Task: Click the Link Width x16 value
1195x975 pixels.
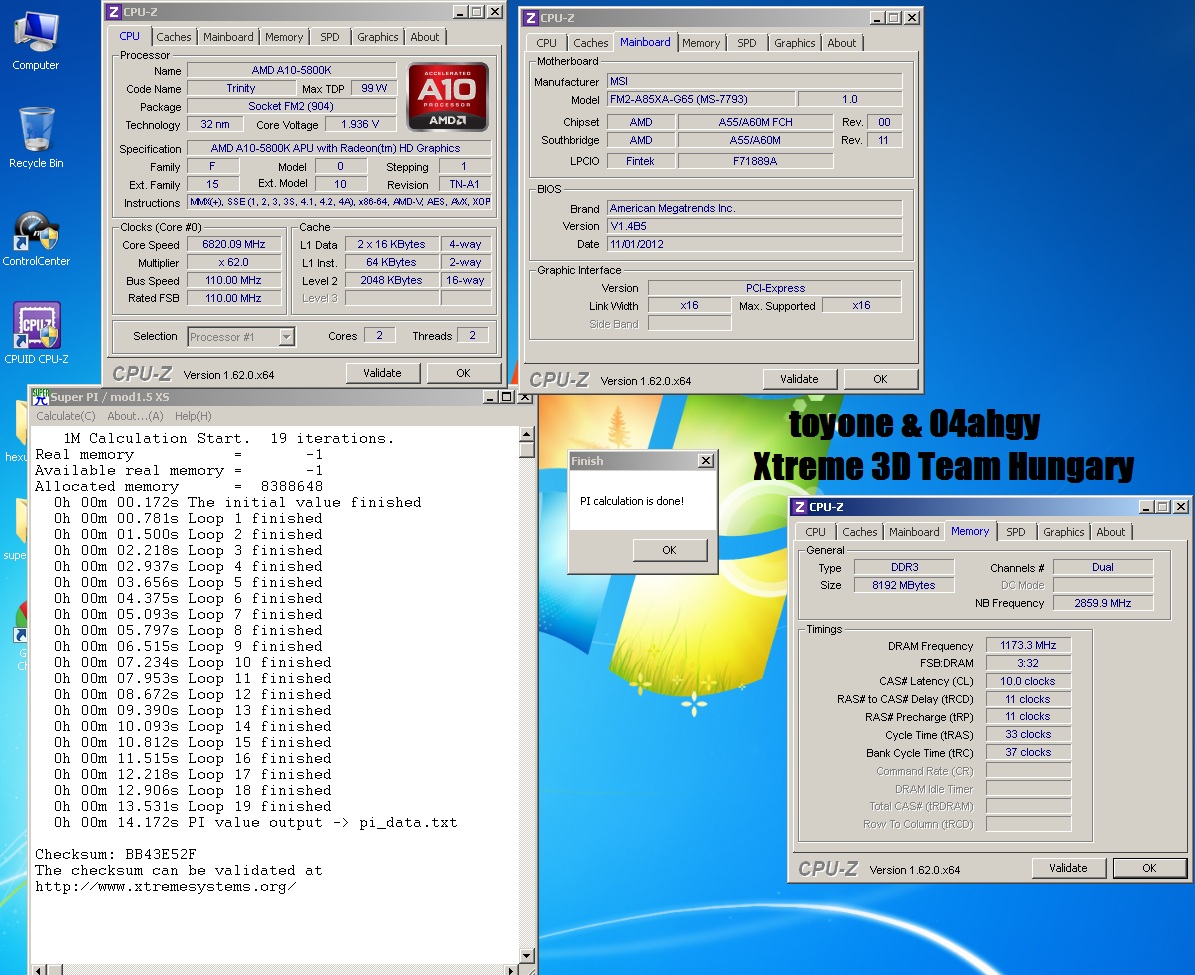Action: (690, 305)
